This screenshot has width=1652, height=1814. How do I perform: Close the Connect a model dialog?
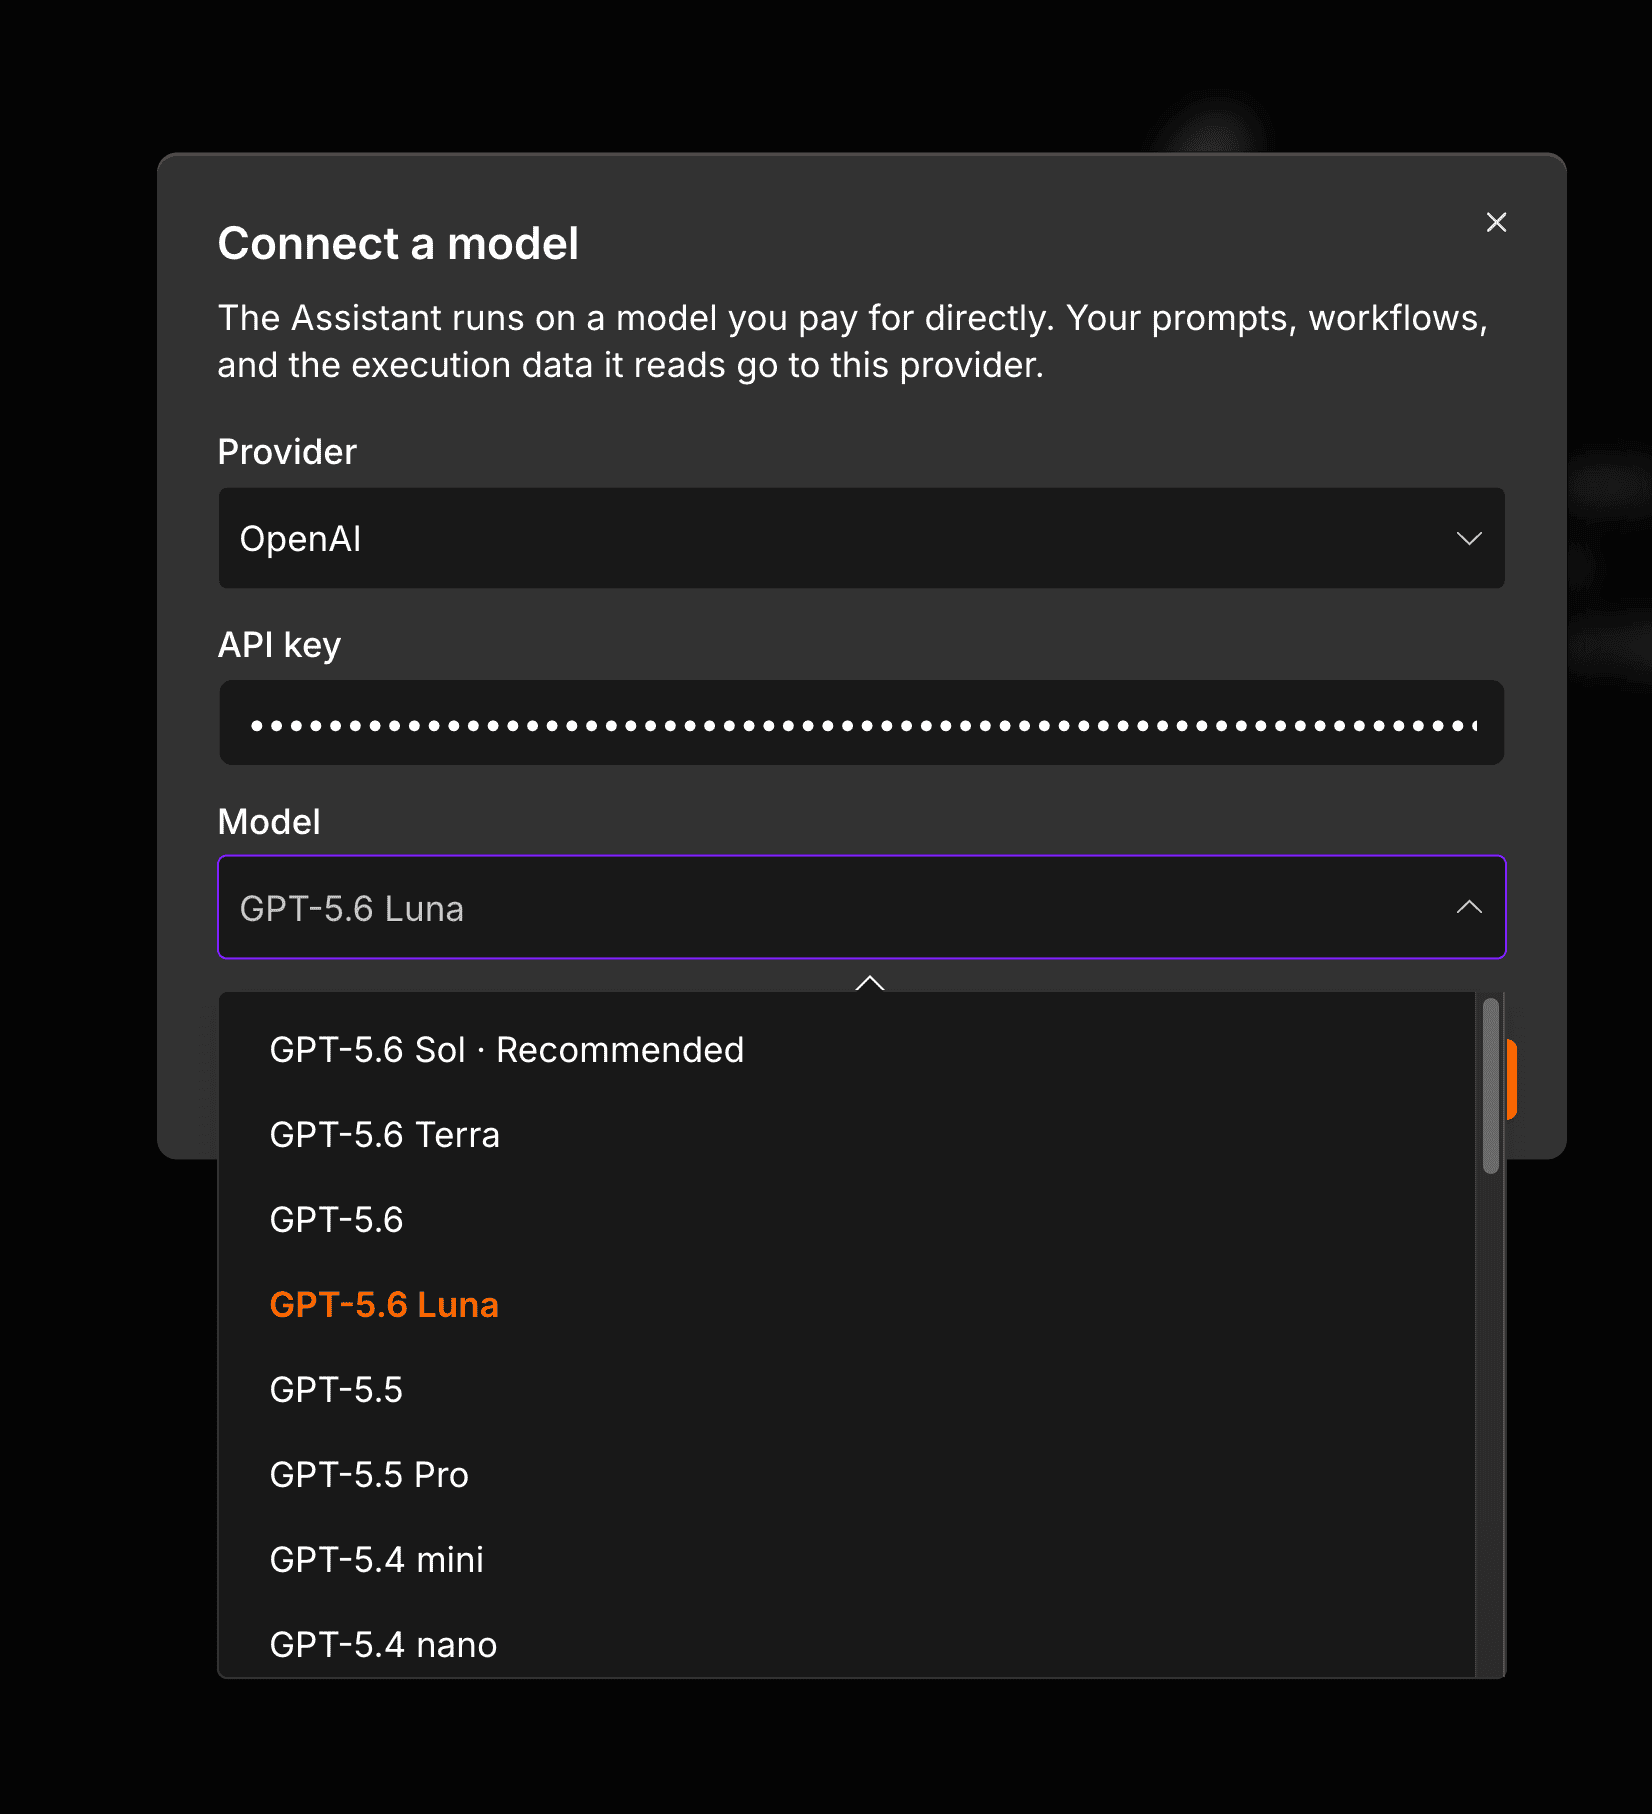(x=1496, y=222)
